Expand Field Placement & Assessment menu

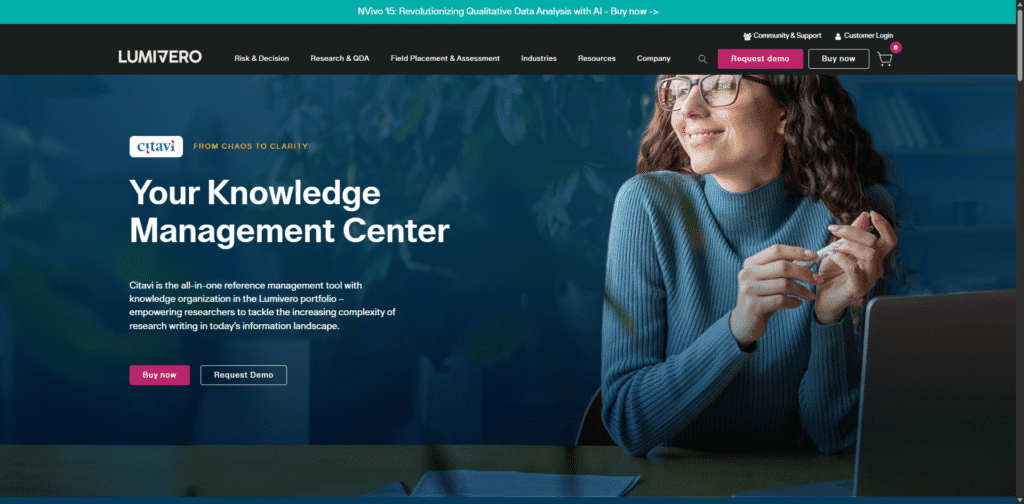coord(445,58)
